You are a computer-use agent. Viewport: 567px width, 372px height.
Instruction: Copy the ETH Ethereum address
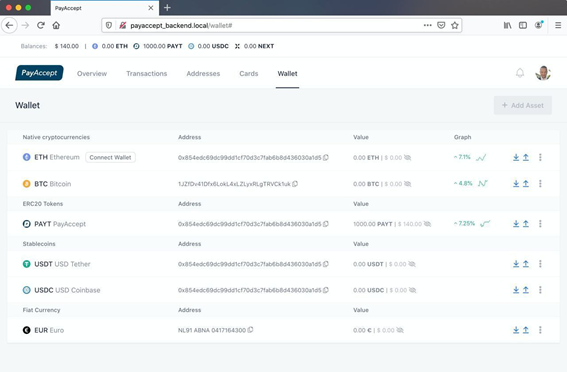326,157
